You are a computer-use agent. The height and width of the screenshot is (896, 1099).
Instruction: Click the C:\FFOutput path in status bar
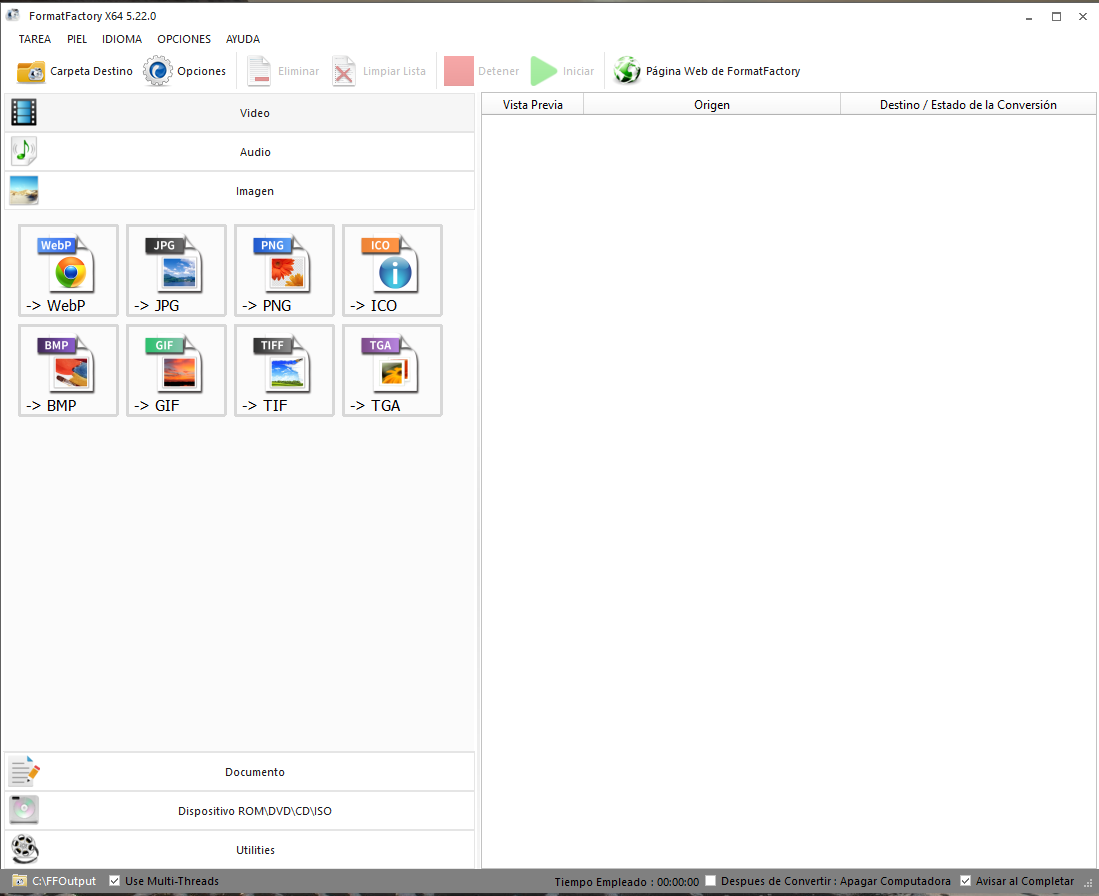pyautogui.click(x=64, y=881)
